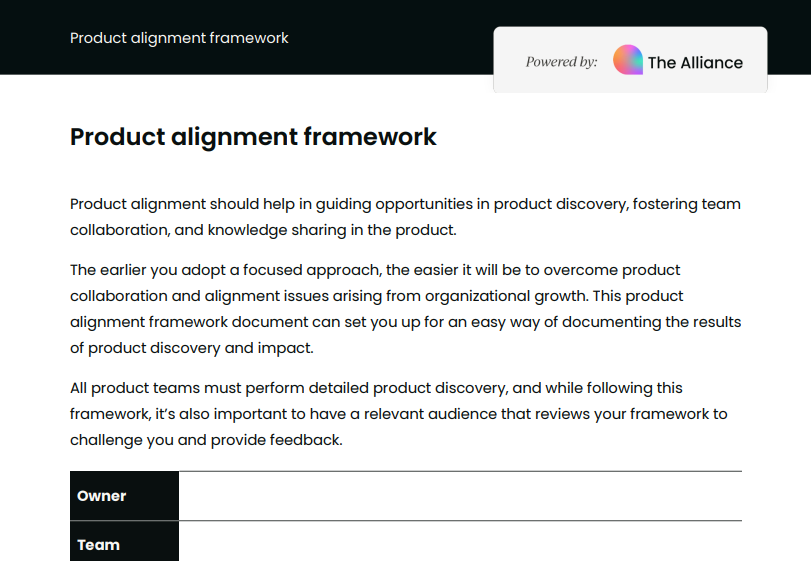Click the empty field next to Team
Viewport: 811px width, 561px height.
pos(460,541)
